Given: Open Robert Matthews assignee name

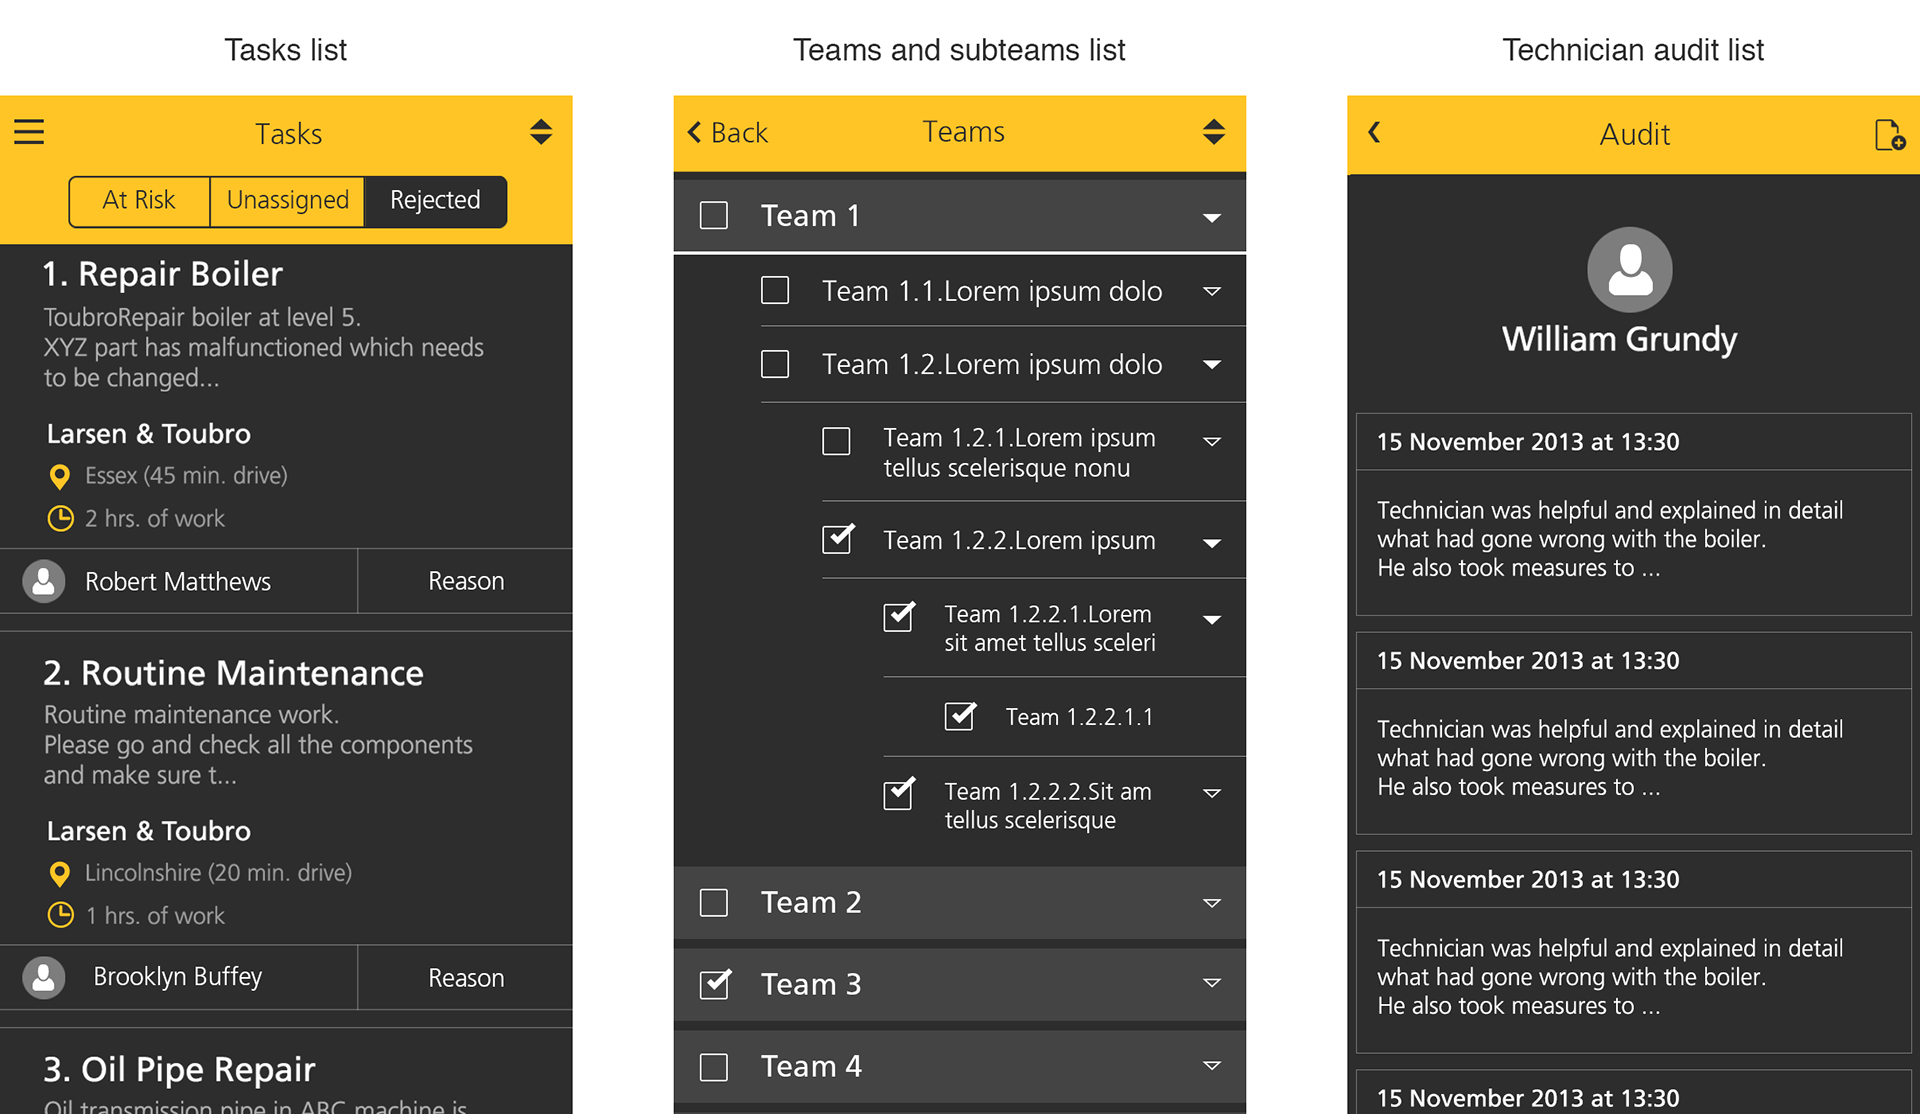Looking at the screenshot, I should coord(178,582).
